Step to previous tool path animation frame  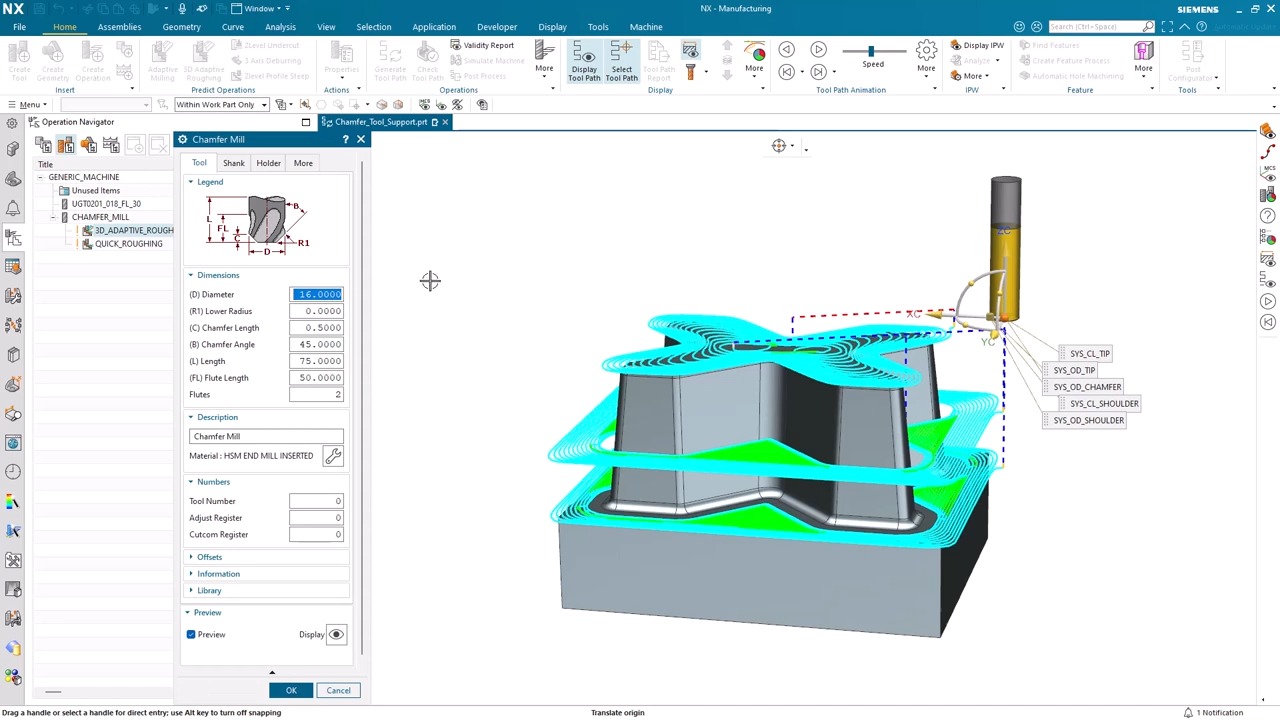(787, 72)
